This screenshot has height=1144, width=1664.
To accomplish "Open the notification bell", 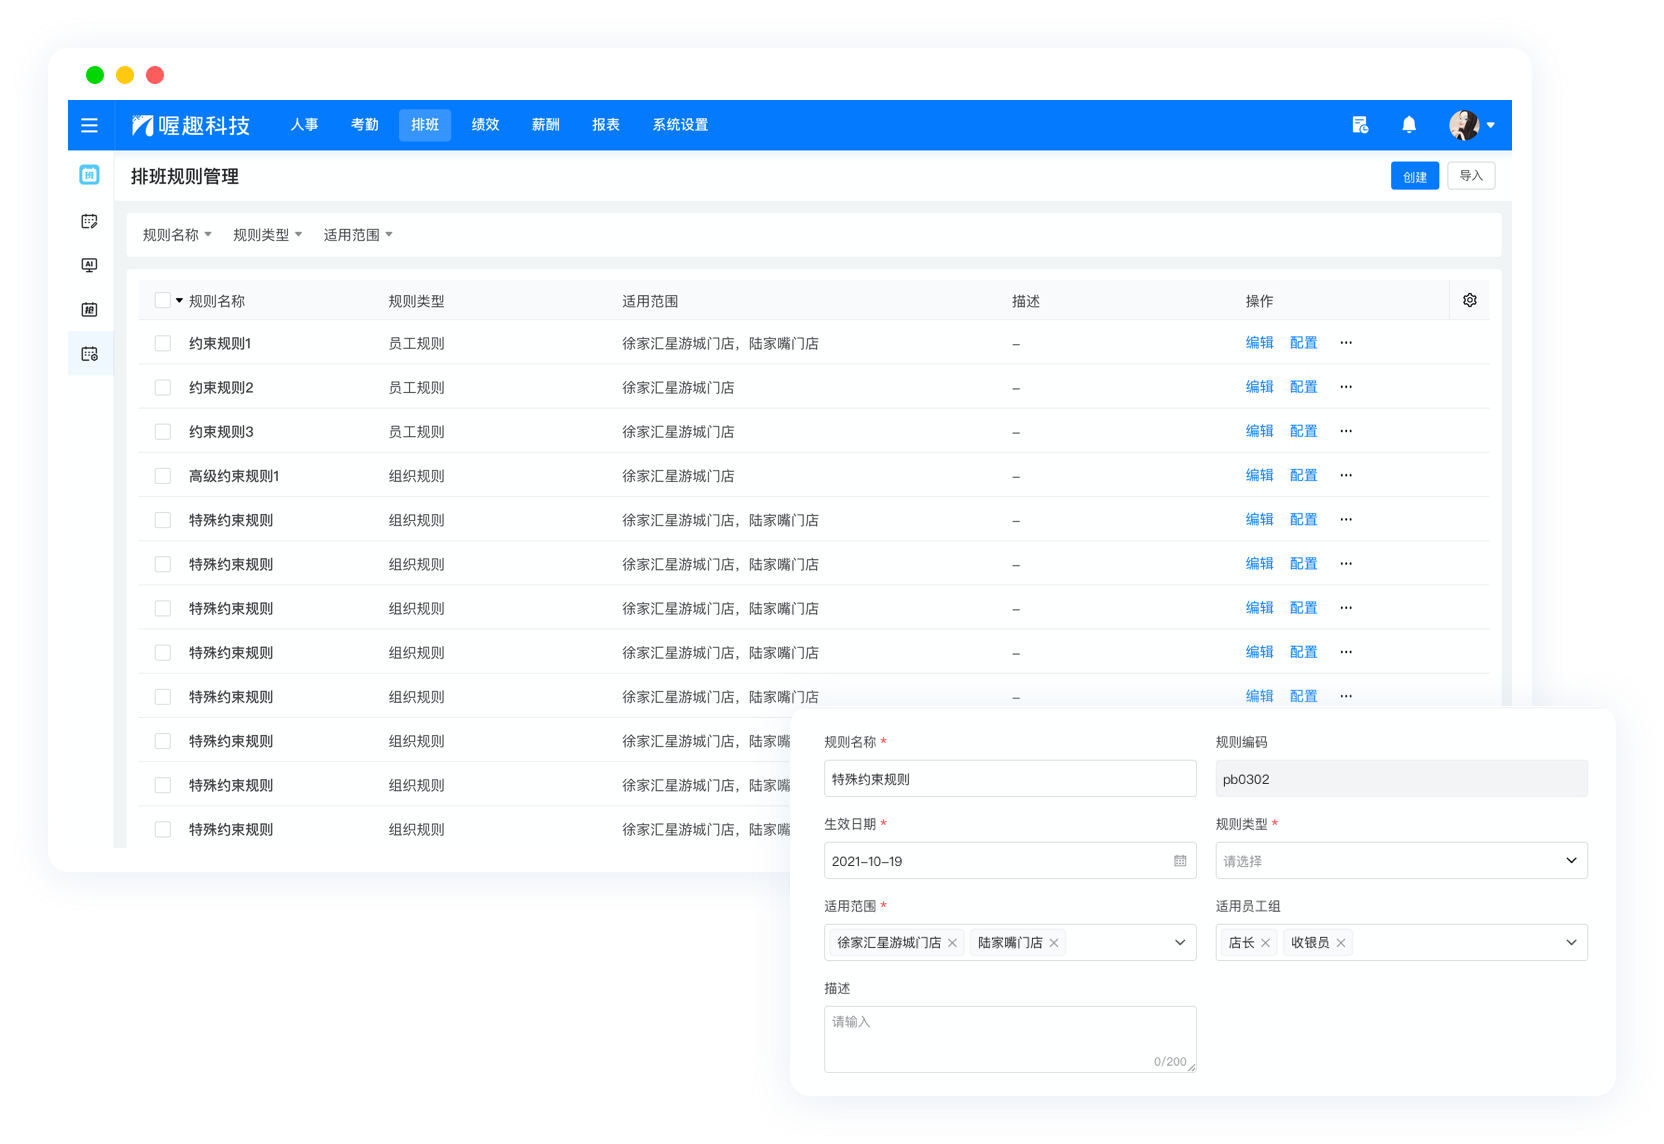I will coord(1409,125).
